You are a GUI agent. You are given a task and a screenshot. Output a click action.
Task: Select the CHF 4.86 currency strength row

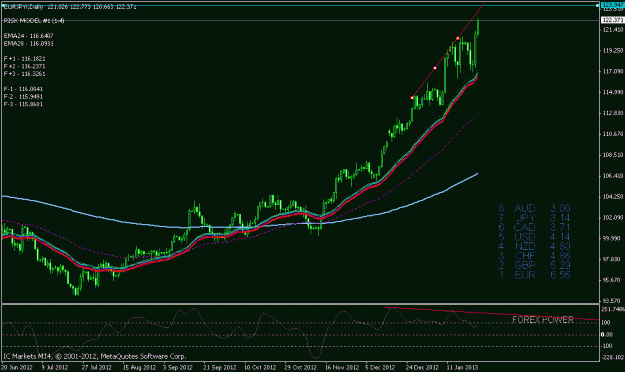coord(534,256)
